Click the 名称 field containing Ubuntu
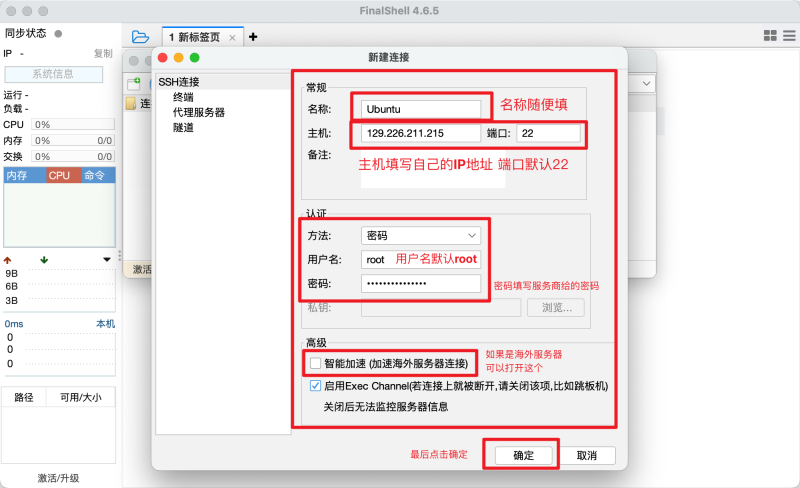 (421, 109)
